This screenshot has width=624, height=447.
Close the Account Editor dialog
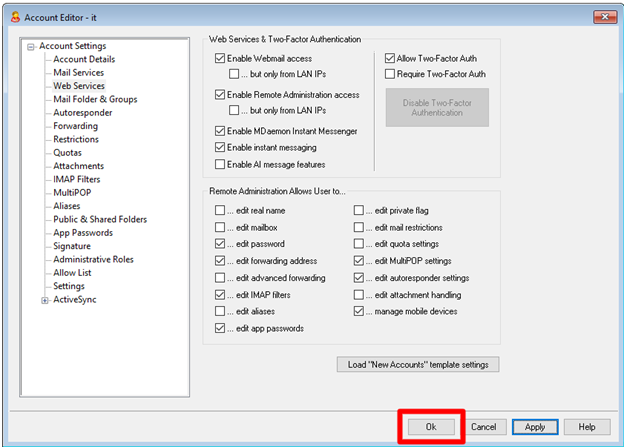(x=603, y=14)
